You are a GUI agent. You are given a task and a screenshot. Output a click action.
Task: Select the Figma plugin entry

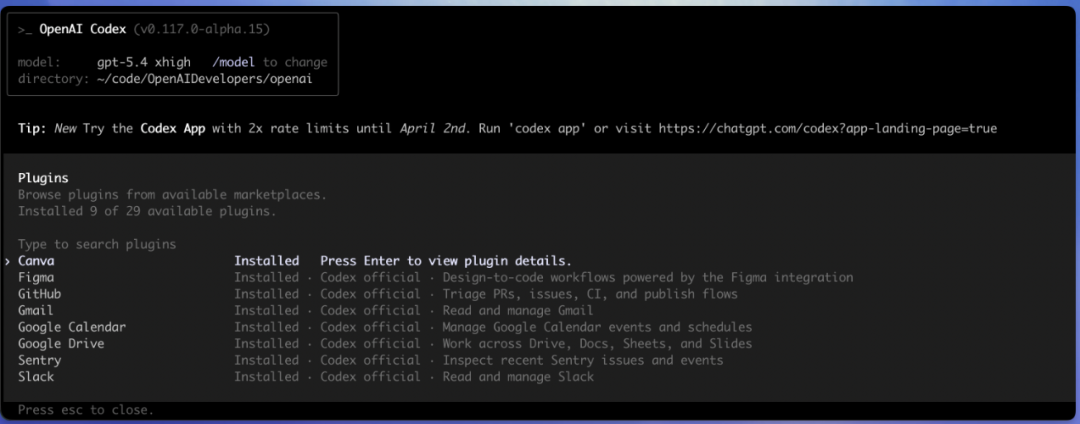click(x=36, y=277)
